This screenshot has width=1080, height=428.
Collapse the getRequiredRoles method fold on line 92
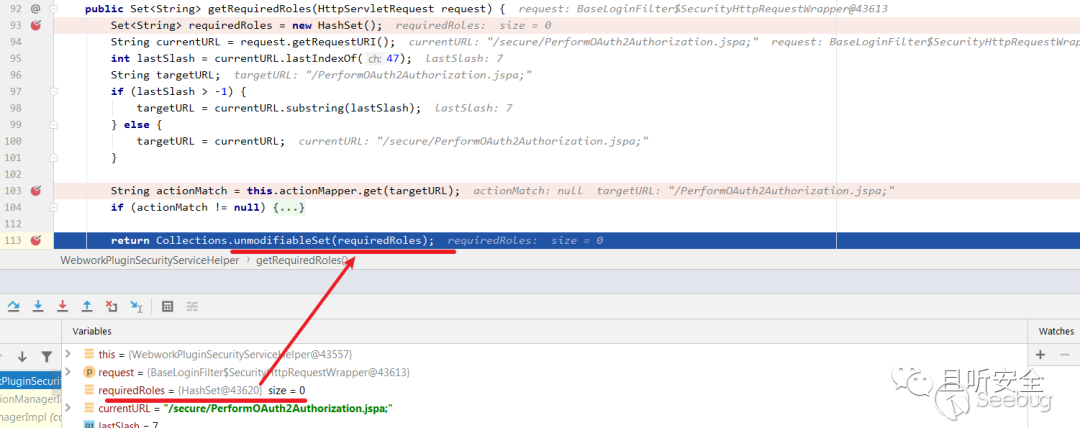[54, 9]
